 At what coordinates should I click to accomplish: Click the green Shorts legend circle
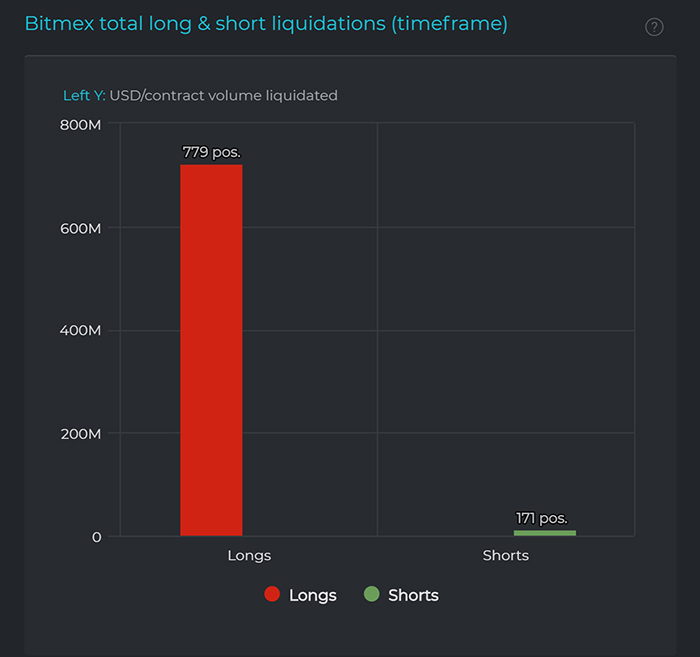point(372,595)
